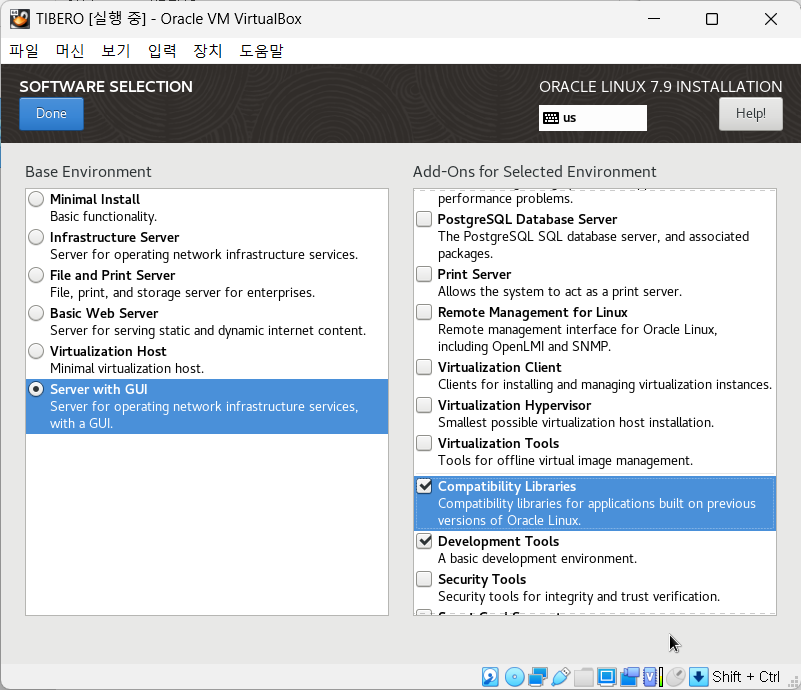Open the network adapter status icon
The height and width of the screenshot is (690, 801).
click(x=537, y=677)
